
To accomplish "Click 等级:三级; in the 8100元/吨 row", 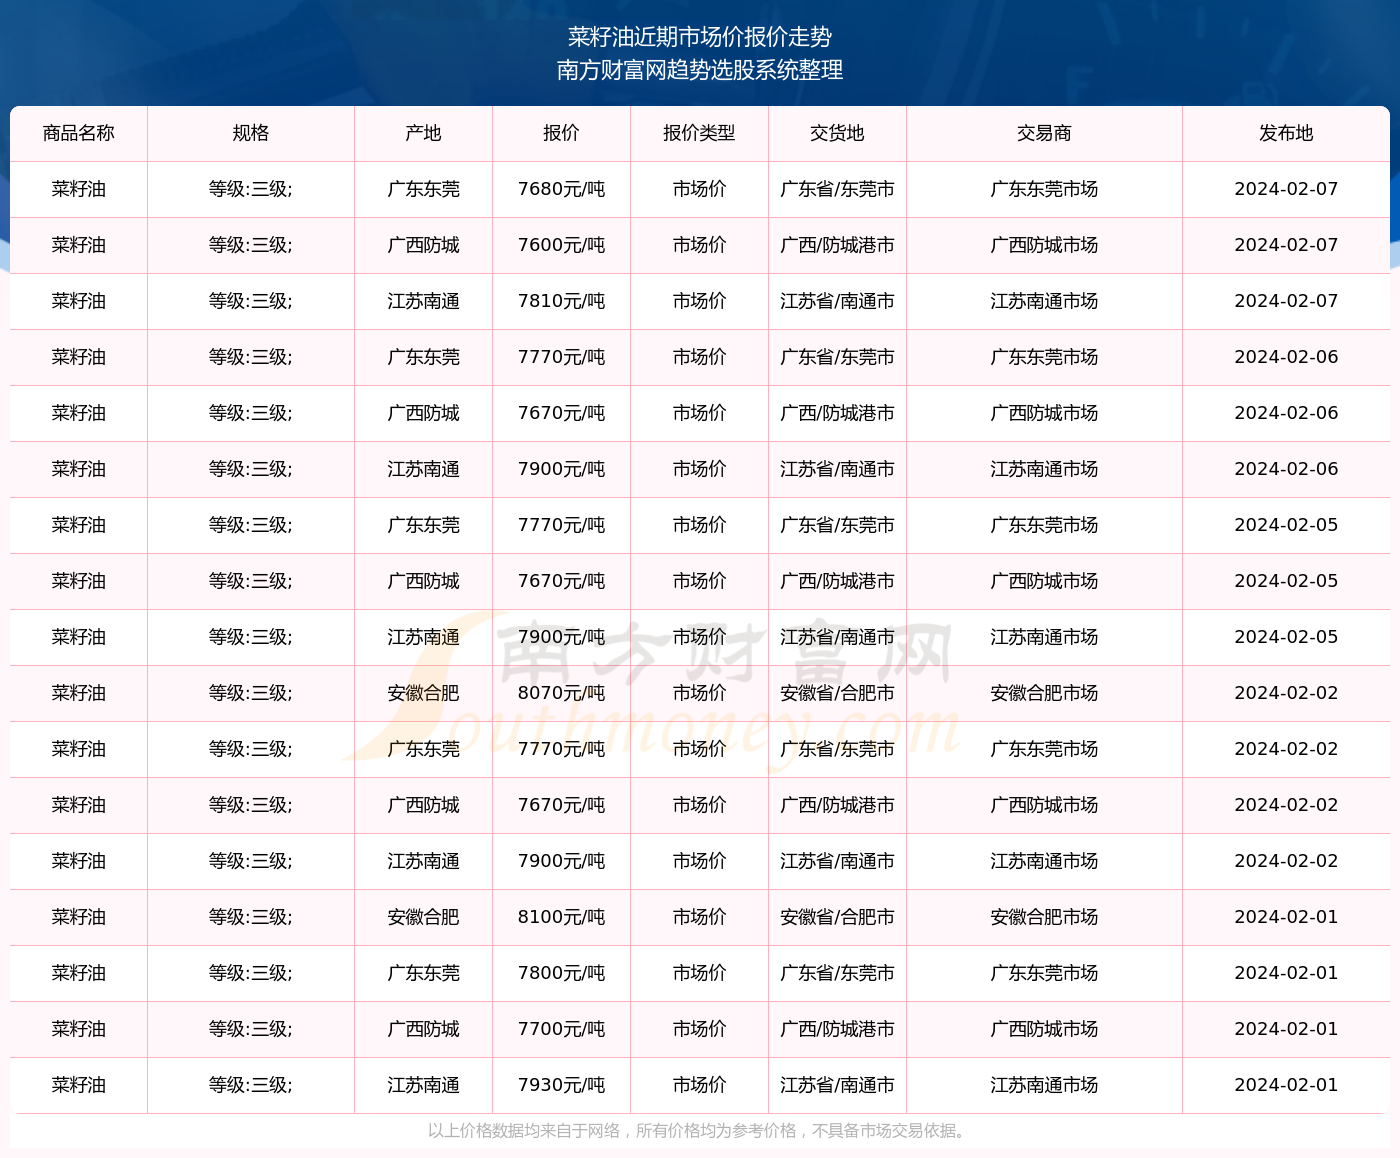I will (251, 917).
